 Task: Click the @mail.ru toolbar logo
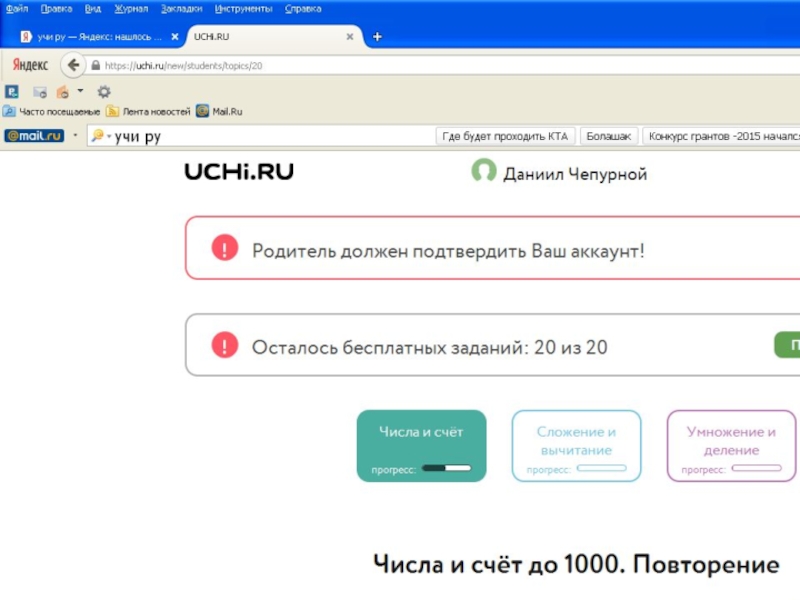pyautogui.click(x=34, y=136)
